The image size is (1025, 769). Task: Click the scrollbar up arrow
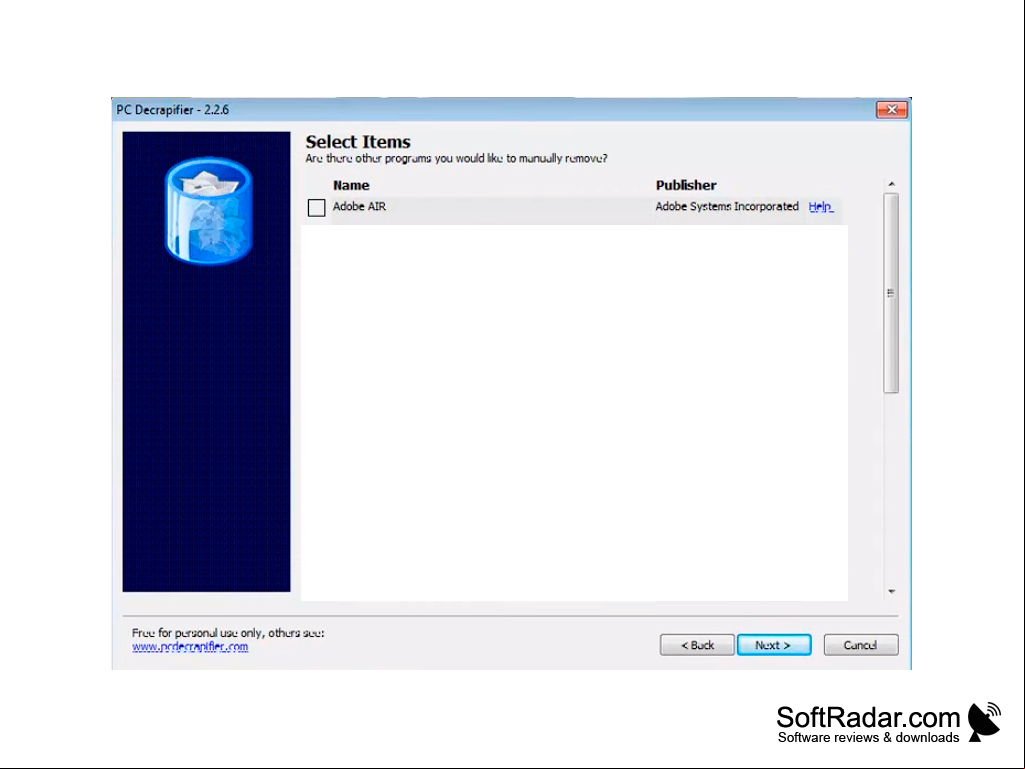pos(891,184)
